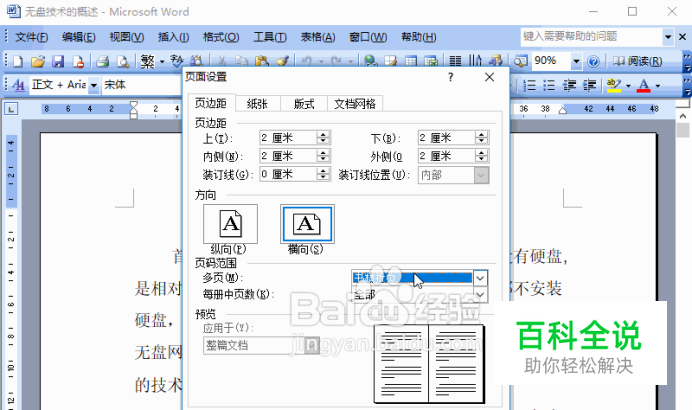Viewport: 692px width, 410px height.
Task: Apply bulleted list formatting
Action: (549, 85)
